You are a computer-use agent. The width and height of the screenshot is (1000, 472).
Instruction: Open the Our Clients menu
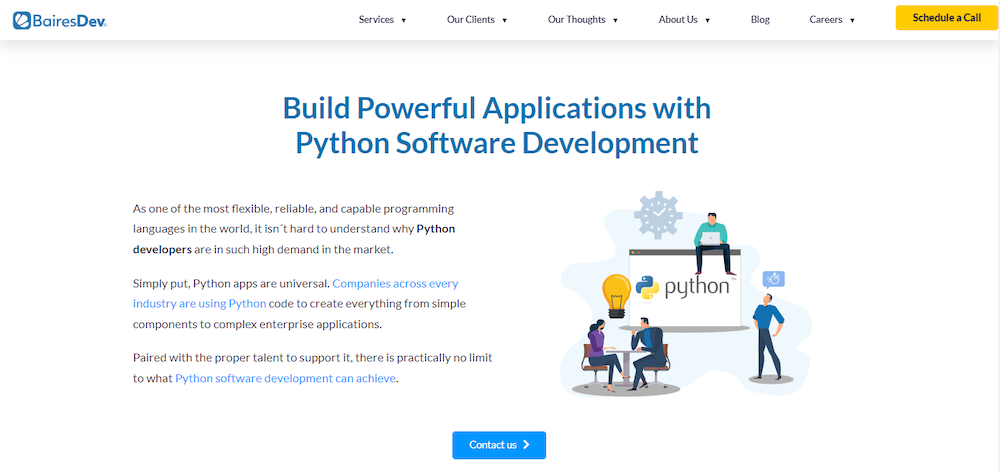coord(471,20)
